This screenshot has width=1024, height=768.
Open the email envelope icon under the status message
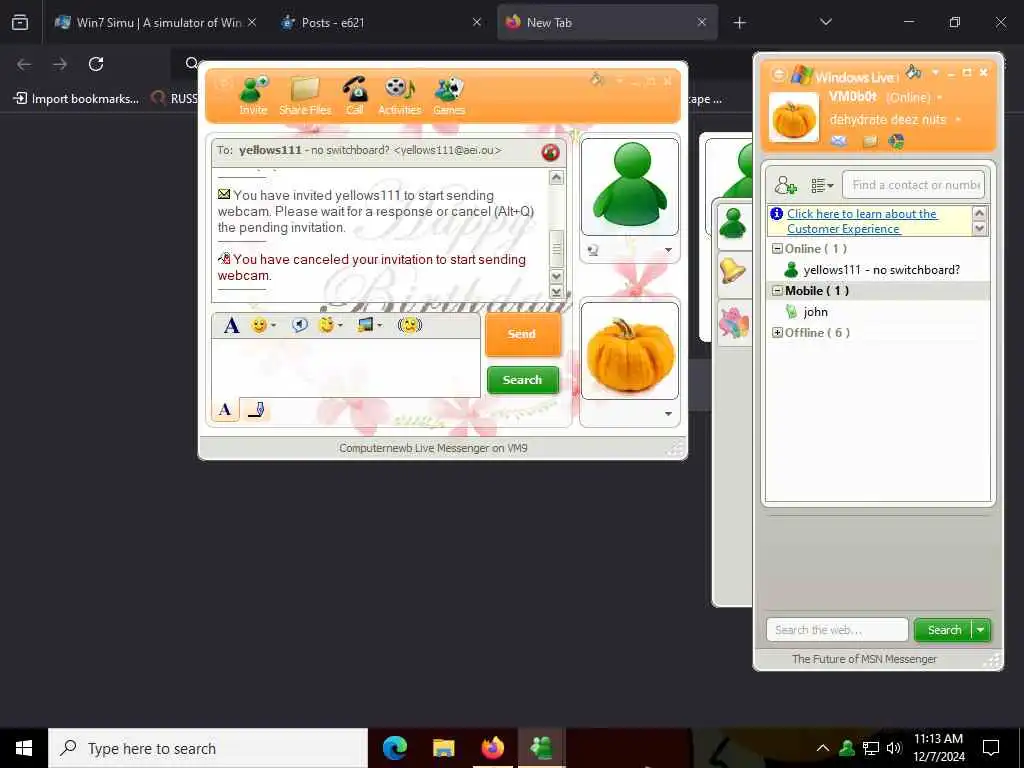(x=839, y=141)
